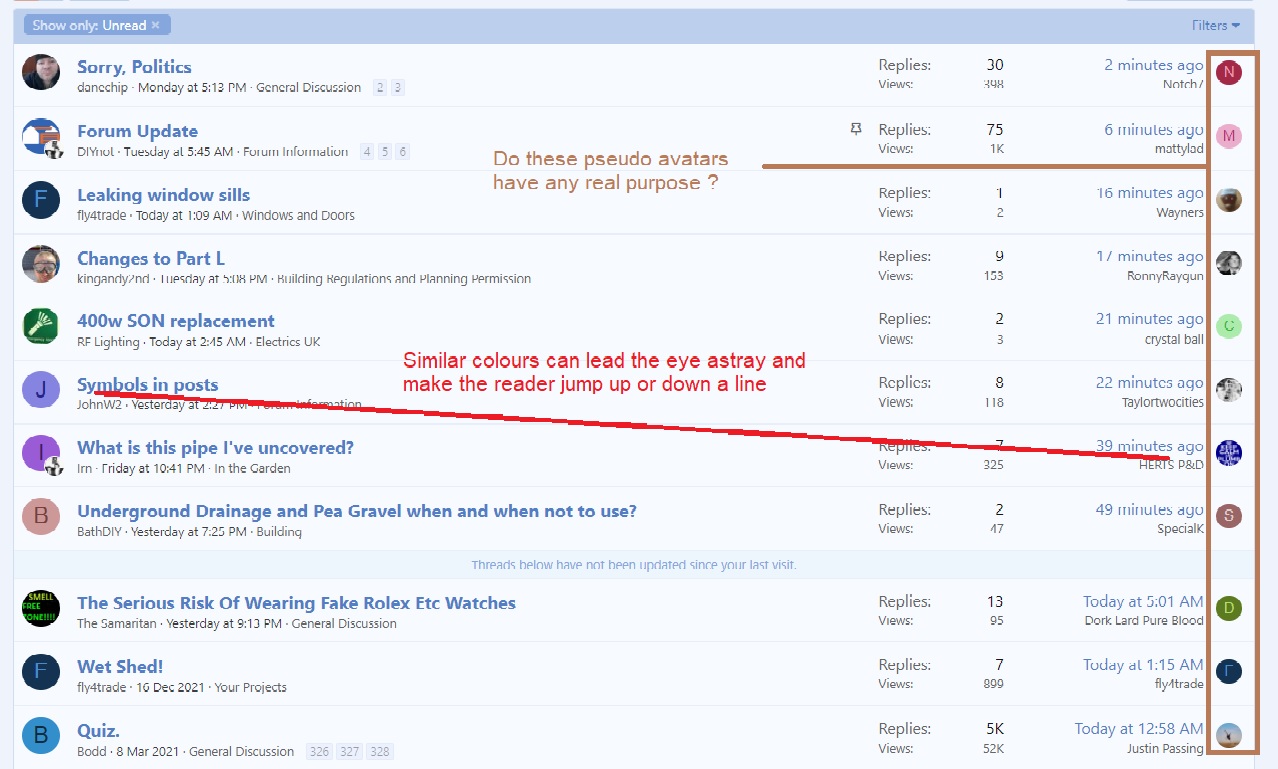Click RF Lighting's green avatar icon
Viewport: 1278px width, 769px height.
point(41,327)
